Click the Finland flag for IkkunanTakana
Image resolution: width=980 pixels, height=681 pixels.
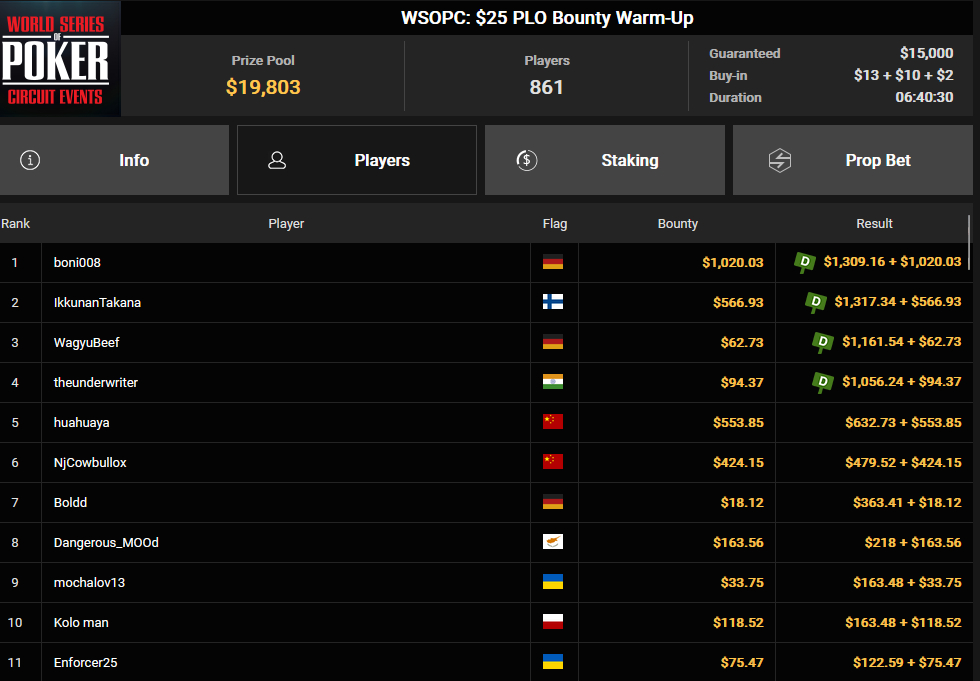(x=553, y=302)
